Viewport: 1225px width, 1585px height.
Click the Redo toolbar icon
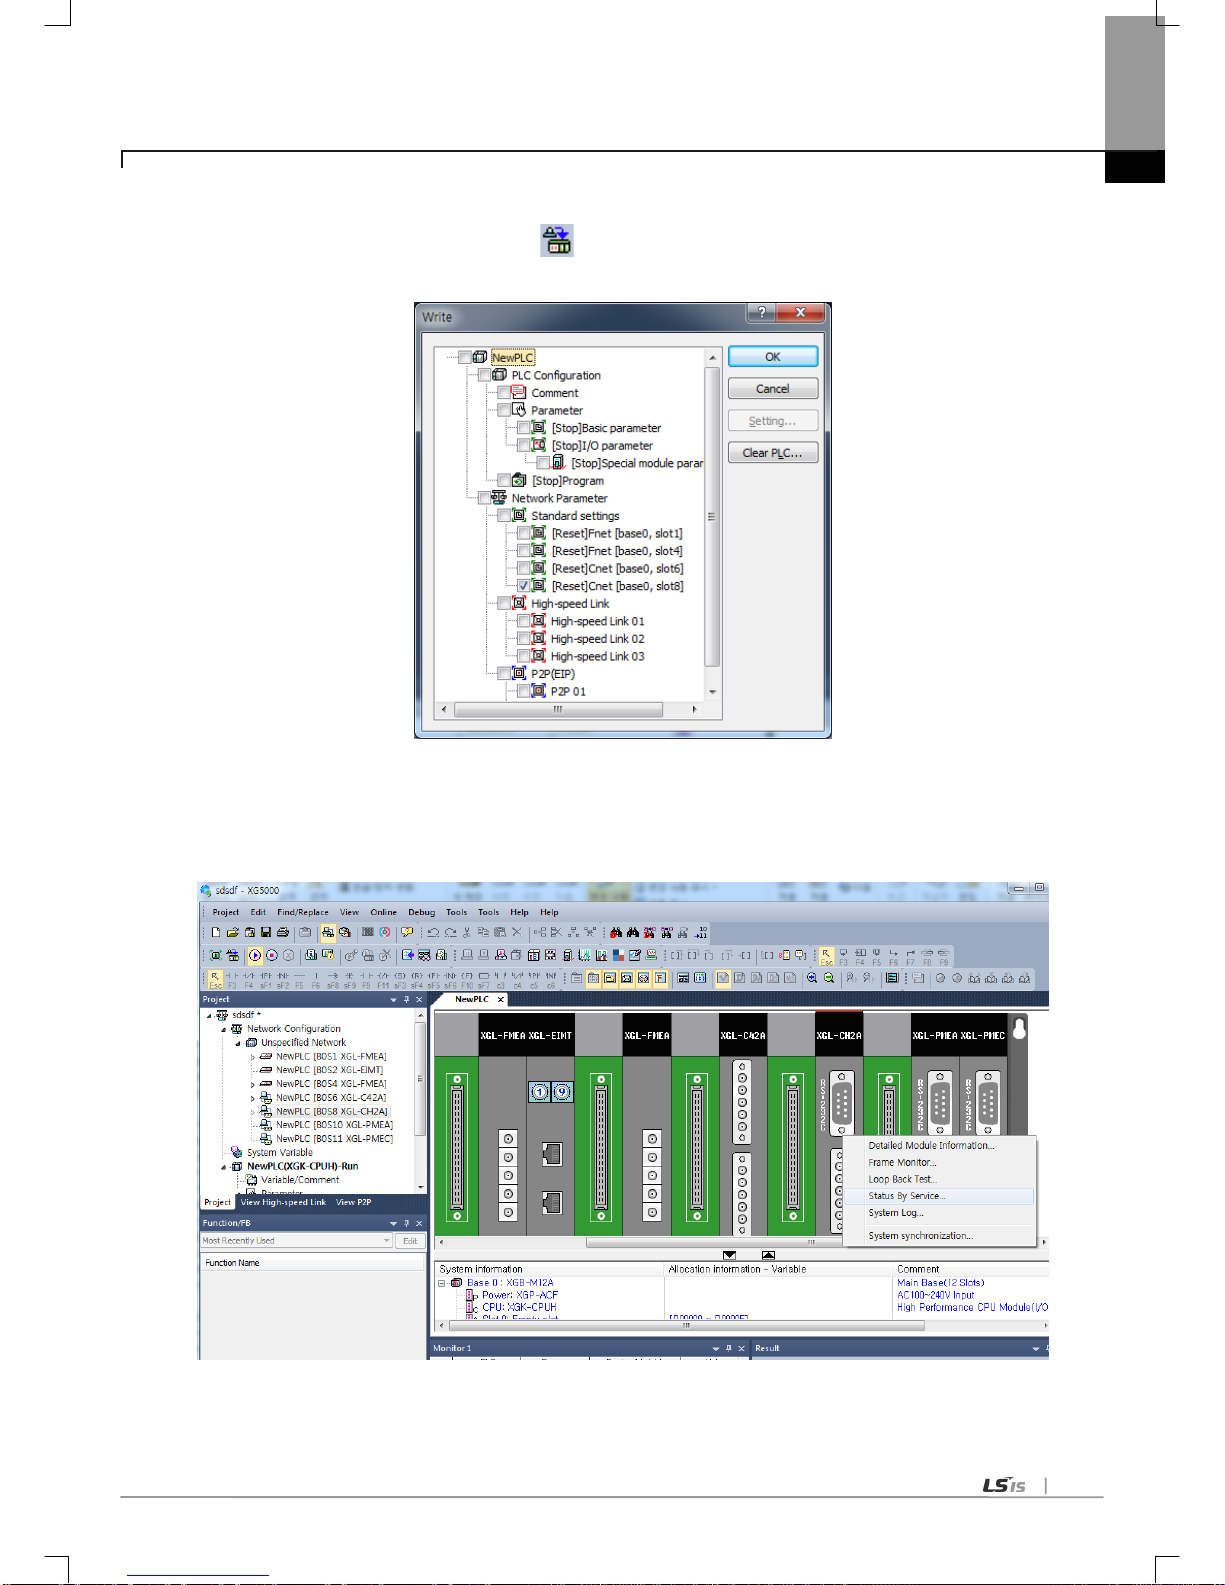point(450,932)
